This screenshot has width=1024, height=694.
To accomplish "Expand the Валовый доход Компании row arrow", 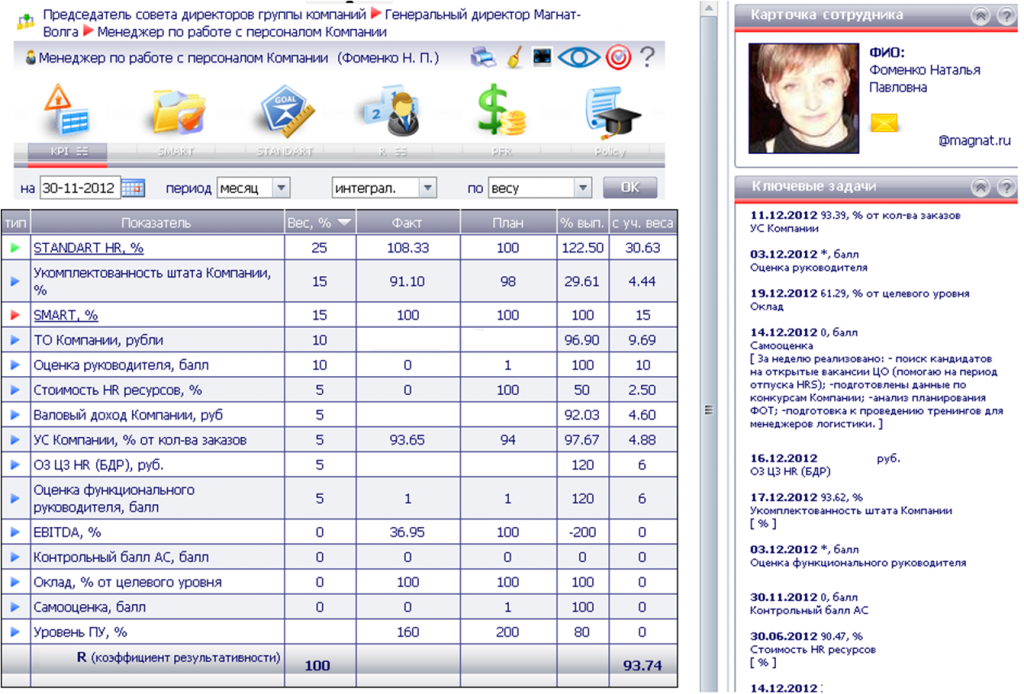I will coord(15,415).
